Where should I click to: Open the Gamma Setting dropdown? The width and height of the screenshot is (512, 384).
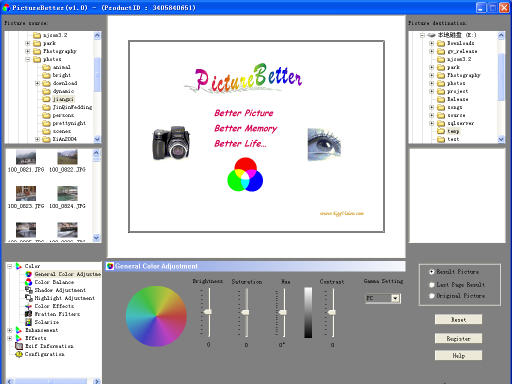pos(395,298)
